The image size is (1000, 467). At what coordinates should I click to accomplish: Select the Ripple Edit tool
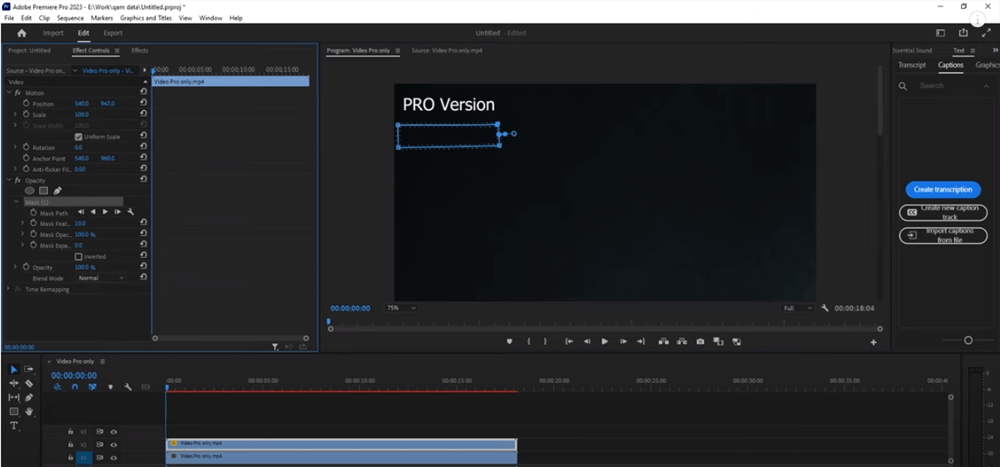pyautogui.click(x=14, y=383)
